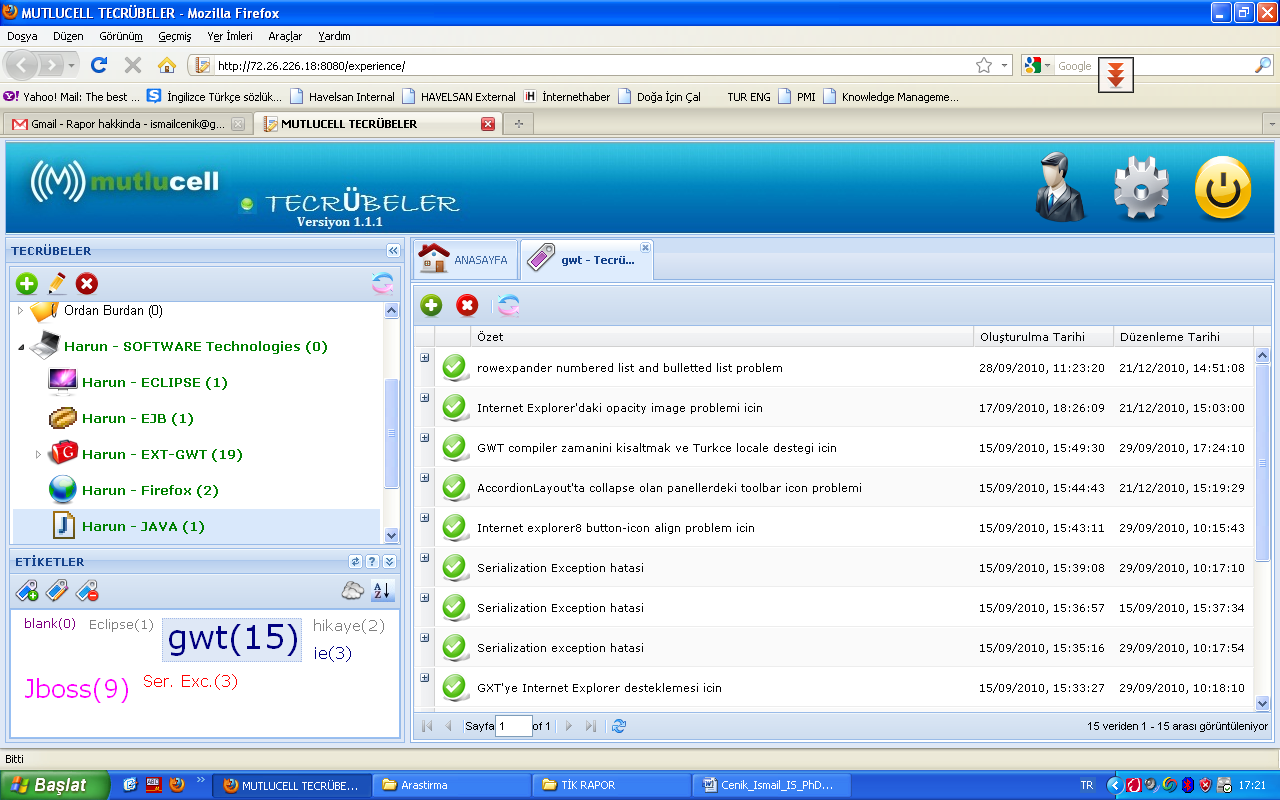This screenshot has width=1280, height=800.
Task: Select the gwt(15) tag
Action: (x=233, y=638)
